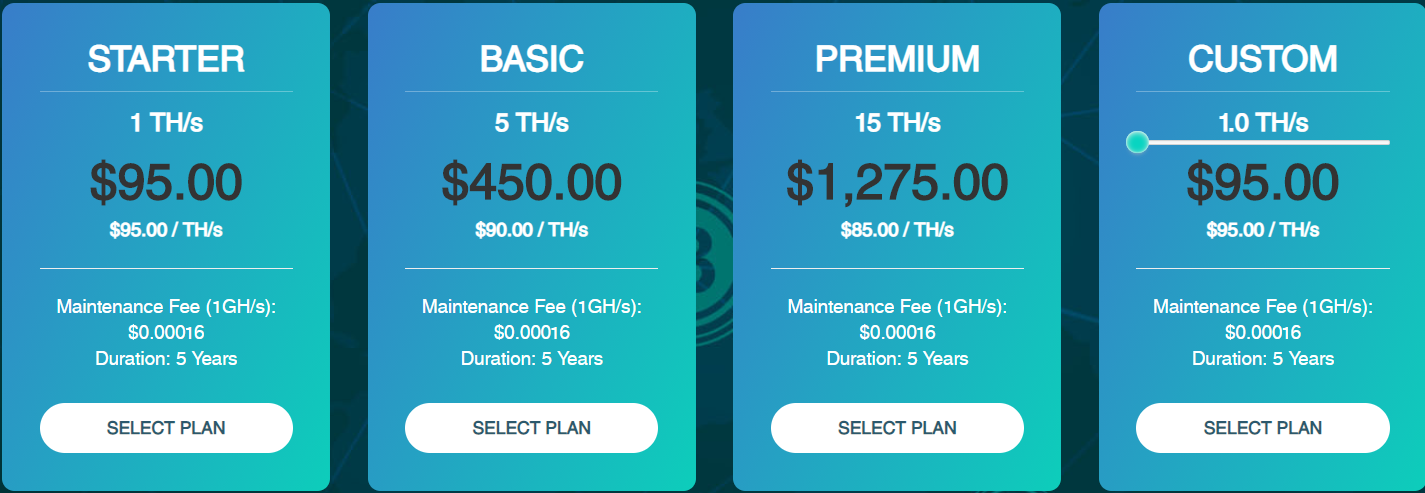Image resolution: width=1425 pixels, height=493 pixels.
Task: Click the $1,275.00 PREMIUM price
Action: pyautogui.click(x=897, y=183)
